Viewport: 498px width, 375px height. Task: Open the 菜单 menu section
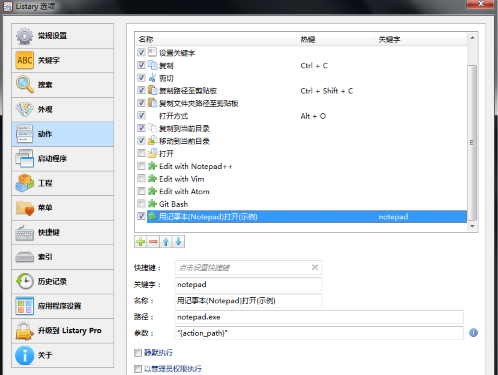click(63, 208)
